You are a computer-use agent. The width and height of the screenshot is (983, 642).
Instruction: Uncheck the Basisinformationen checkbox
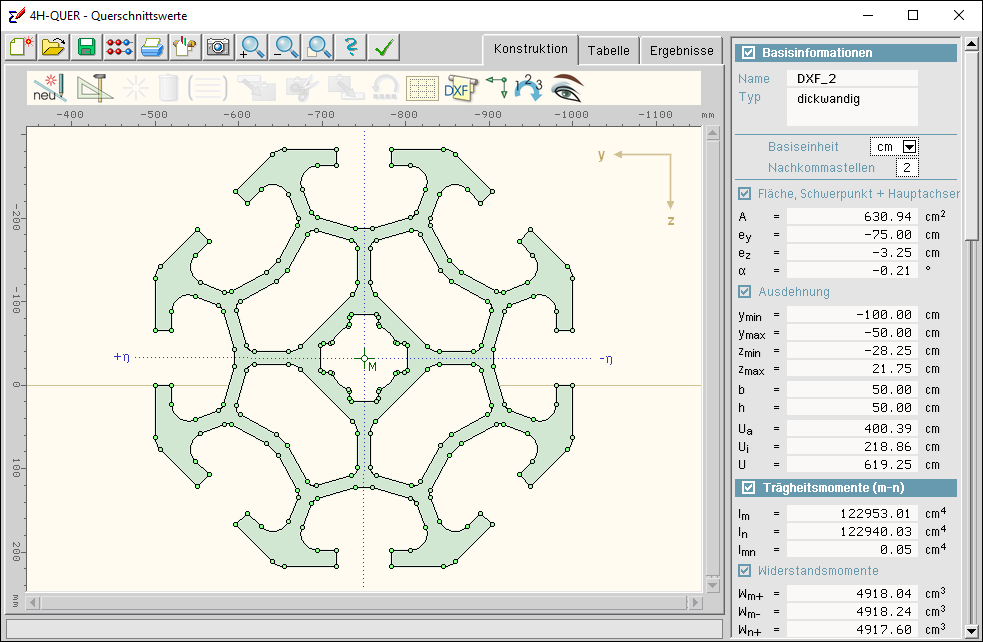[747, 53]
